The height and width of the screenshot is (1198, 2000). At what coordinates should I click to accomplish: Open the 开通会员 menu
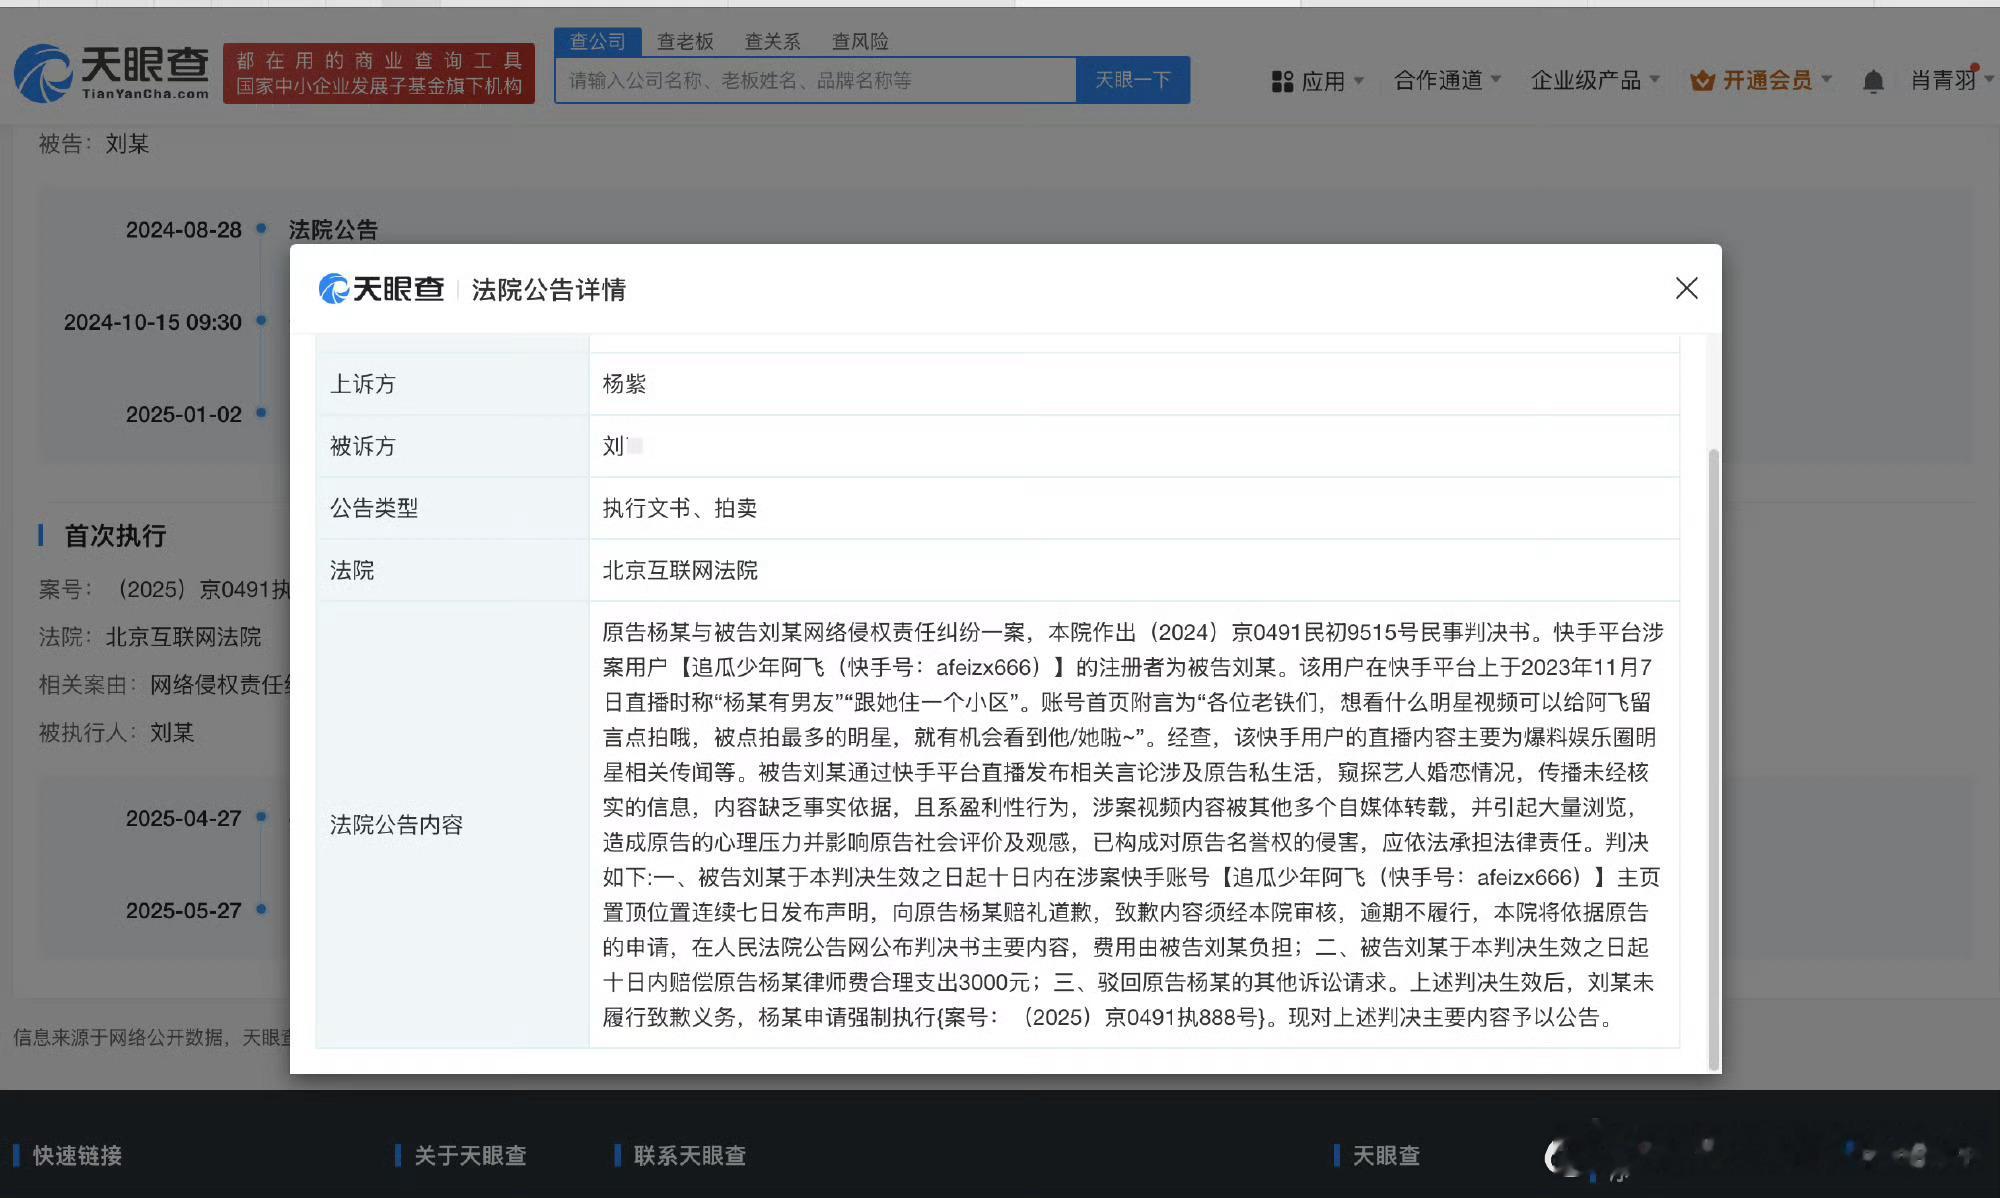point(1767,80)
